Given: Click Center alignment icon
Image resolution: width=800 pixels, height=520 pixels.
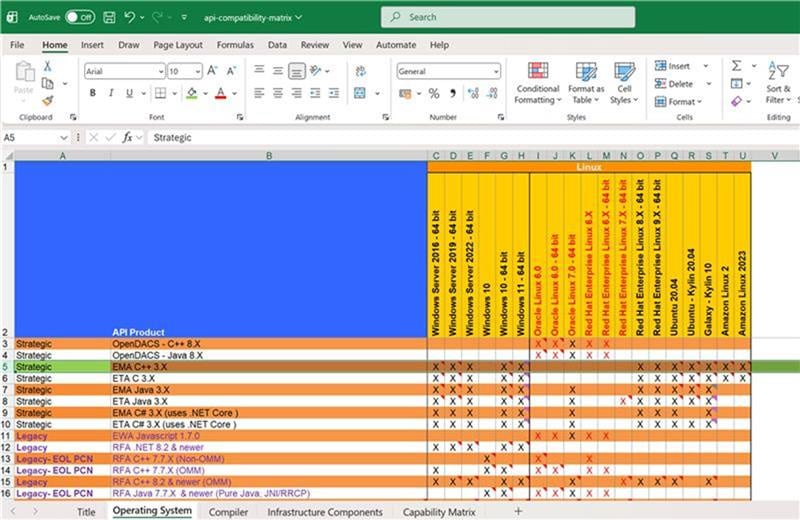Looking at the screenshot, I should (278, 93).
